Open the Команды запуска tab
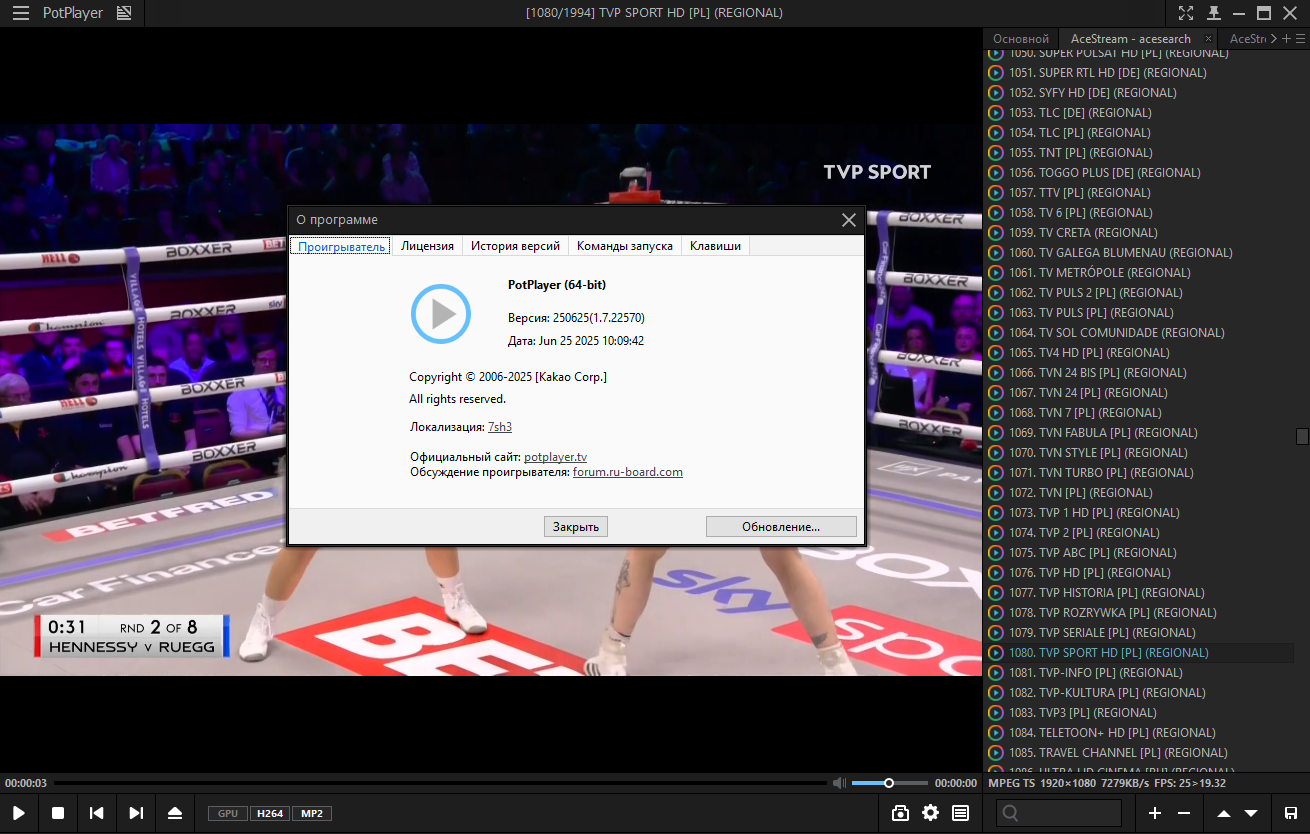The height and width of the screenshot is (834, 1310). (x=625, y=246)
